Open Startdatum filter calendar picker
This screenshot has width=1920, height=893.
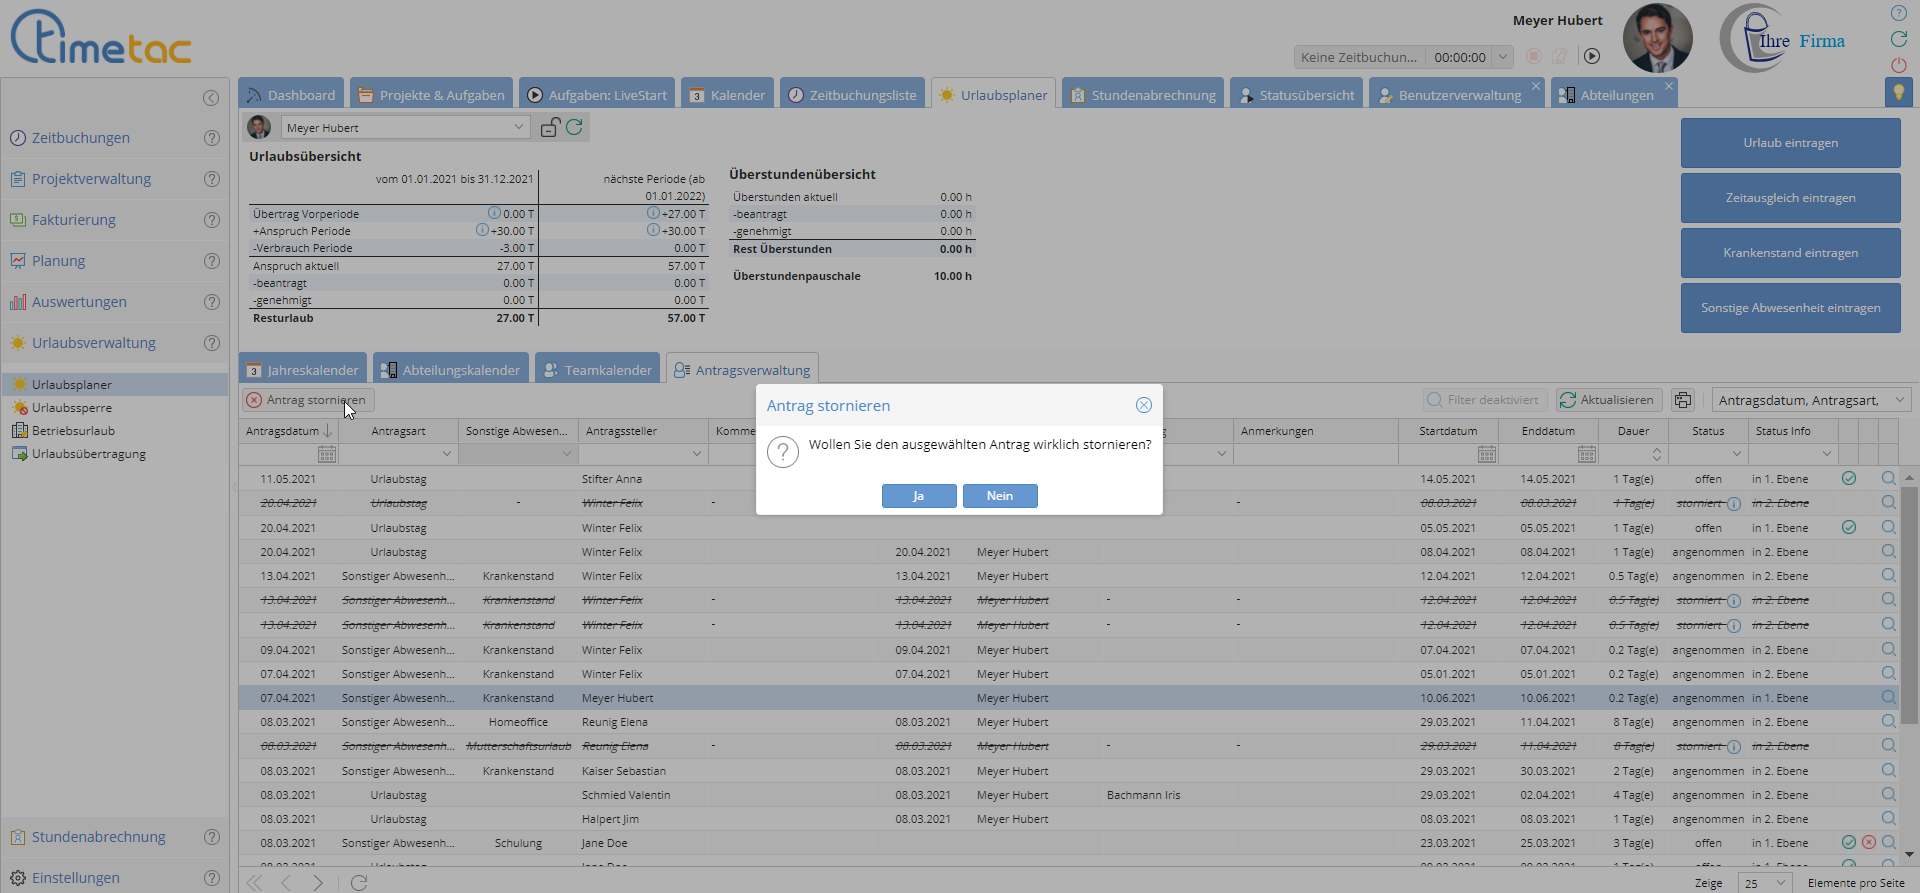click(1486, 454)
